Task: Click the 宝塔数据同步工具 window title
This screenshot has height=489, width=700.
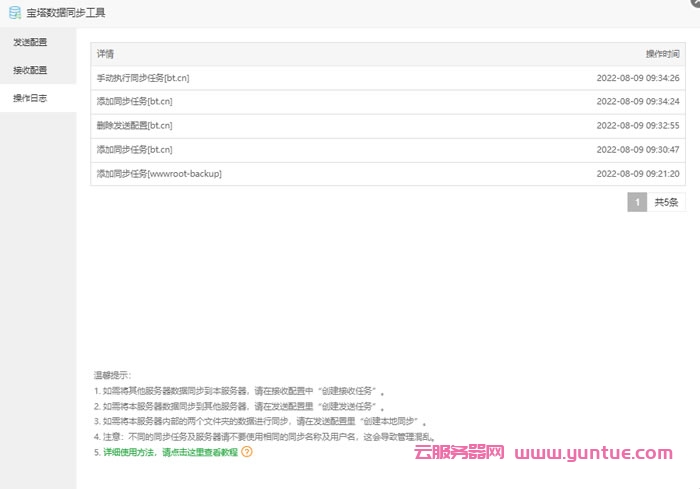Action: click(66, 13)
